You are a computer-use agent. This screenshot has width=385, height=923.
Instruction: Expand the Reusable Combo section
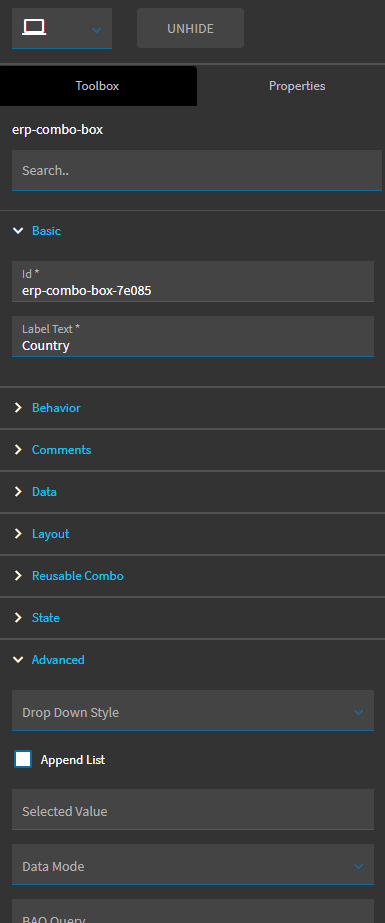coord(78,576)
